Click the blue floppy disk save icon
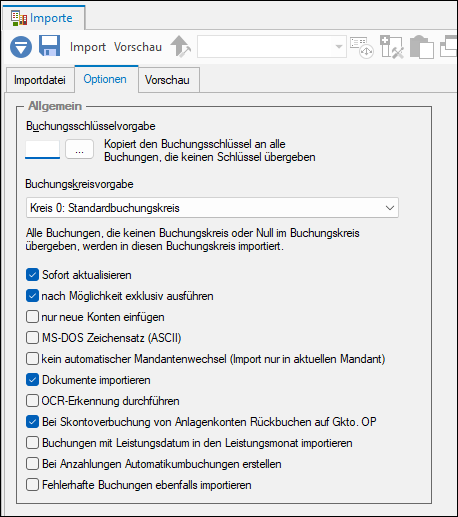Image resolution: width=458 pixels, height=517 pixels. tap(50, 46)
